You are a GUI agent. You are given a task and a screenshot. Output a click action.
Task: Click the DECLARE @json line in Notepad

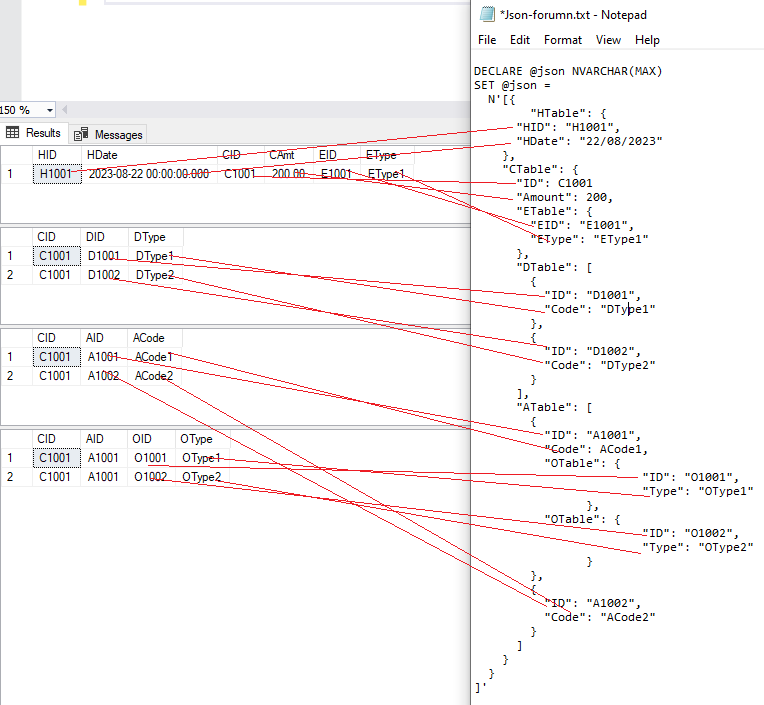pos(568,71)
